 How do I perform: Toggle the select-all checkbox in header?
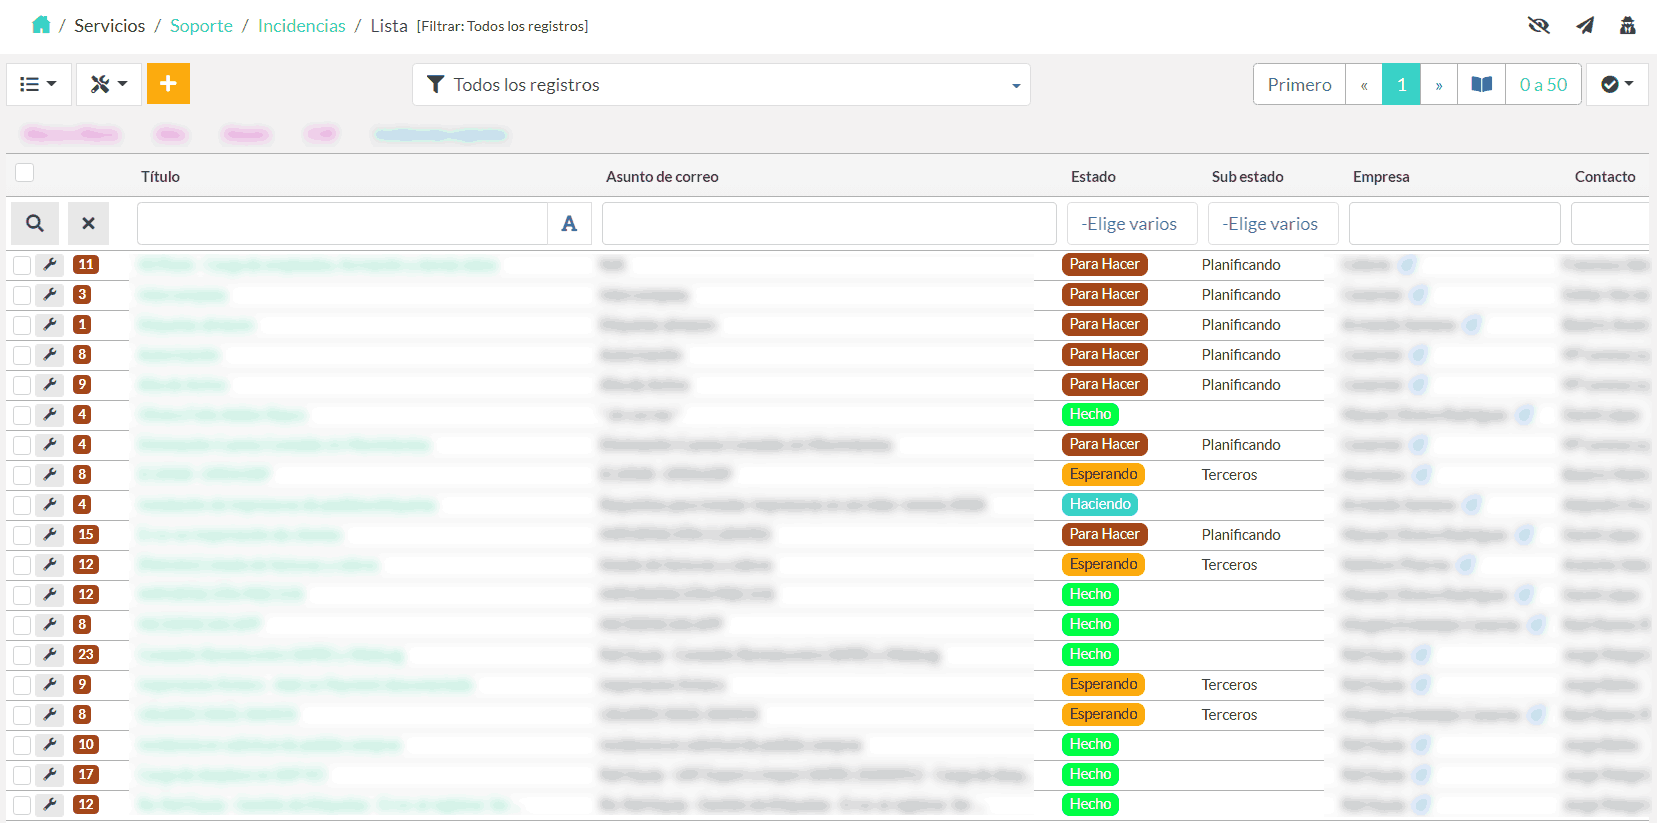pos(25,173)
